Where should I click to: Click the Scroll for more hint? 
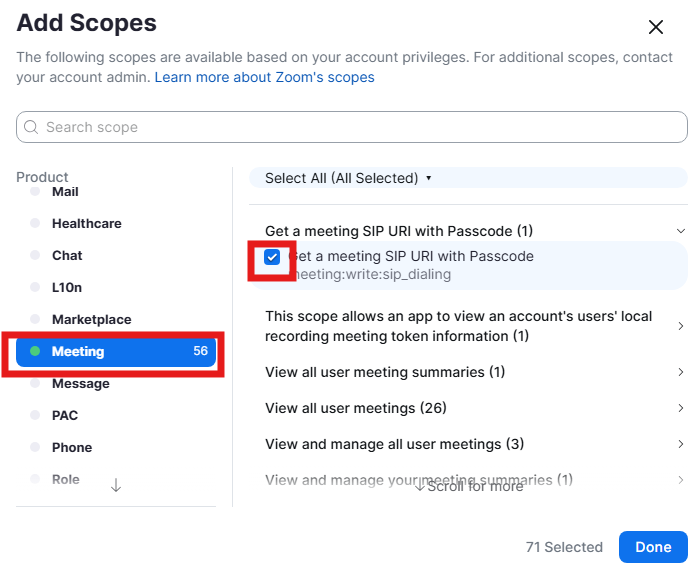[x=469, y=487]
